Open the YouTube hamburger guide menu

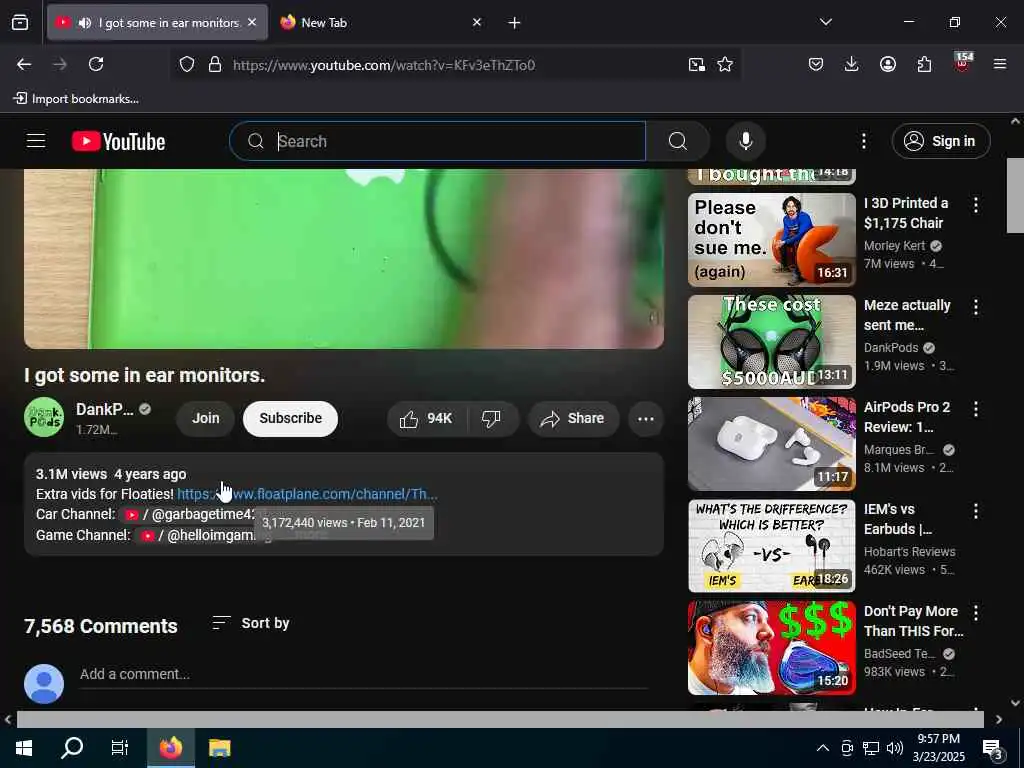pos(36,141)
